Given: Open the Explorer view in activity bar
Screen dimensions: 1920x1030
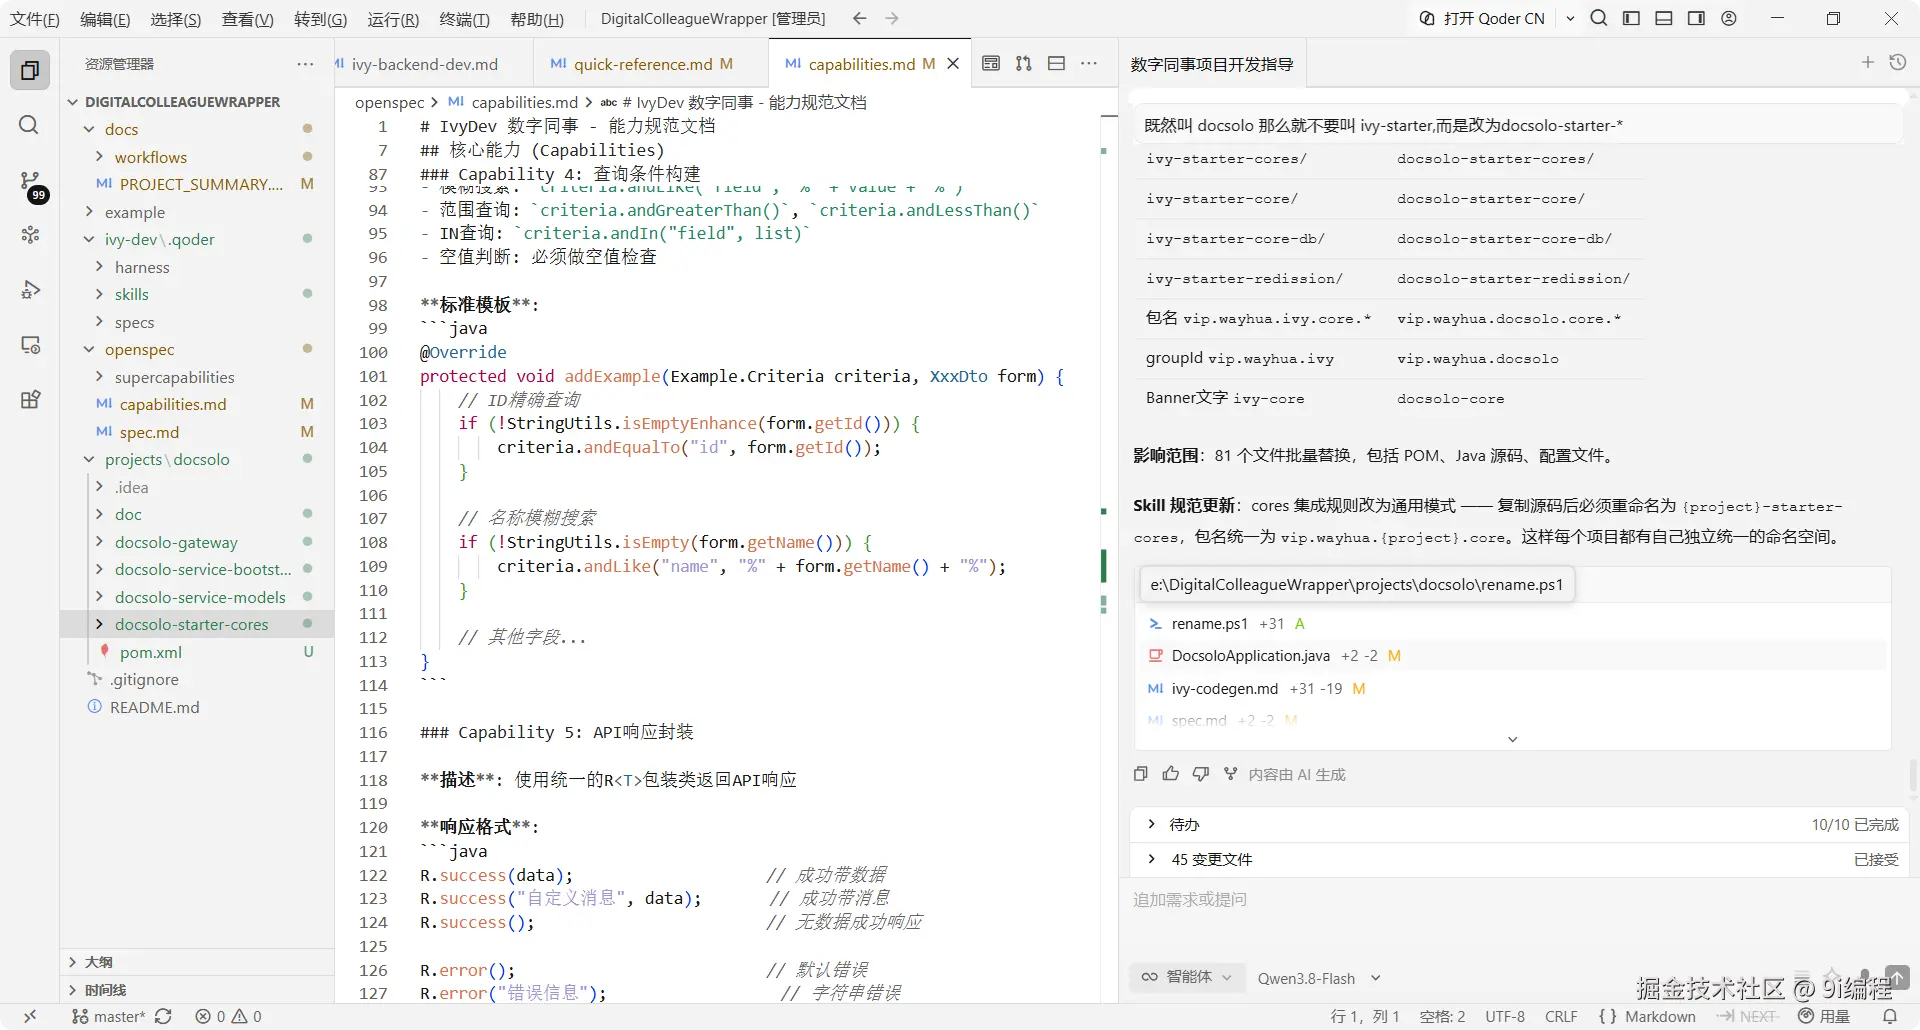Looking at the screenshot, I should pos(30,70).
